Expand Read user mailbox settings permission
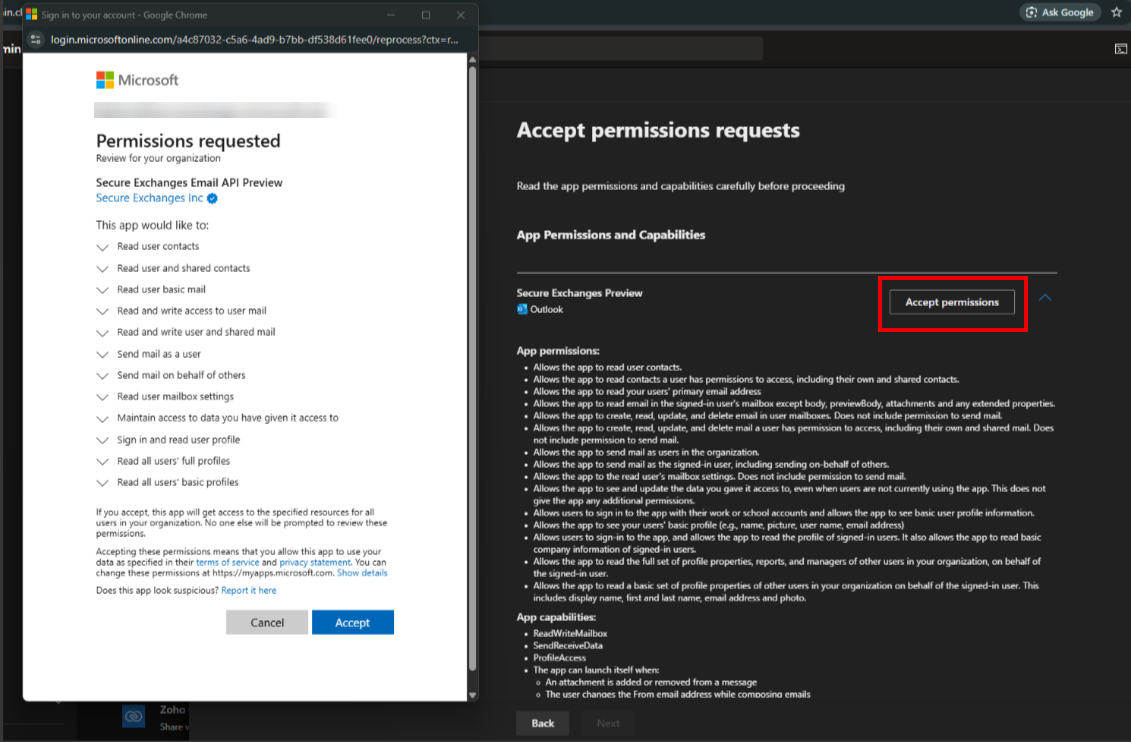 [102, 397]
